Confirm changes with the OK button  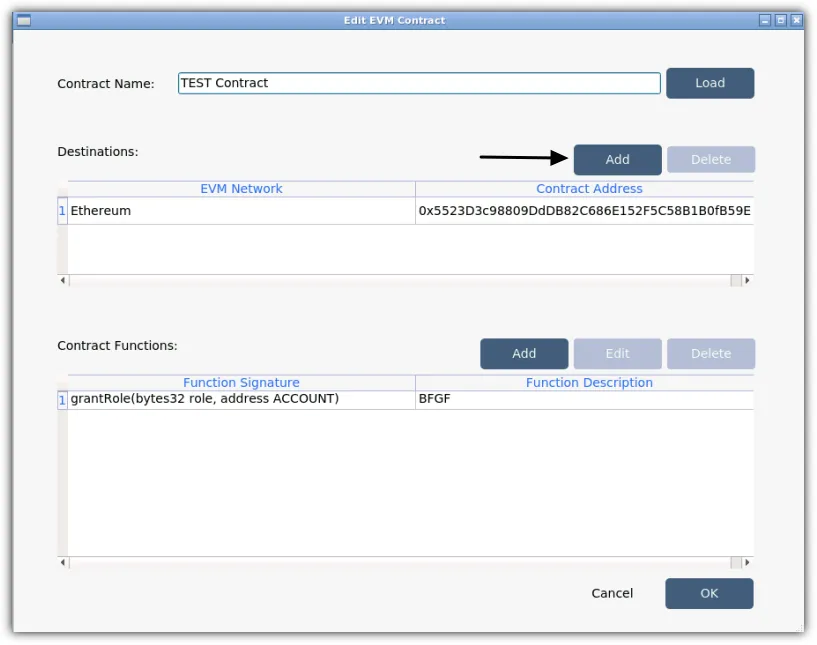click(x=709, y=593)
